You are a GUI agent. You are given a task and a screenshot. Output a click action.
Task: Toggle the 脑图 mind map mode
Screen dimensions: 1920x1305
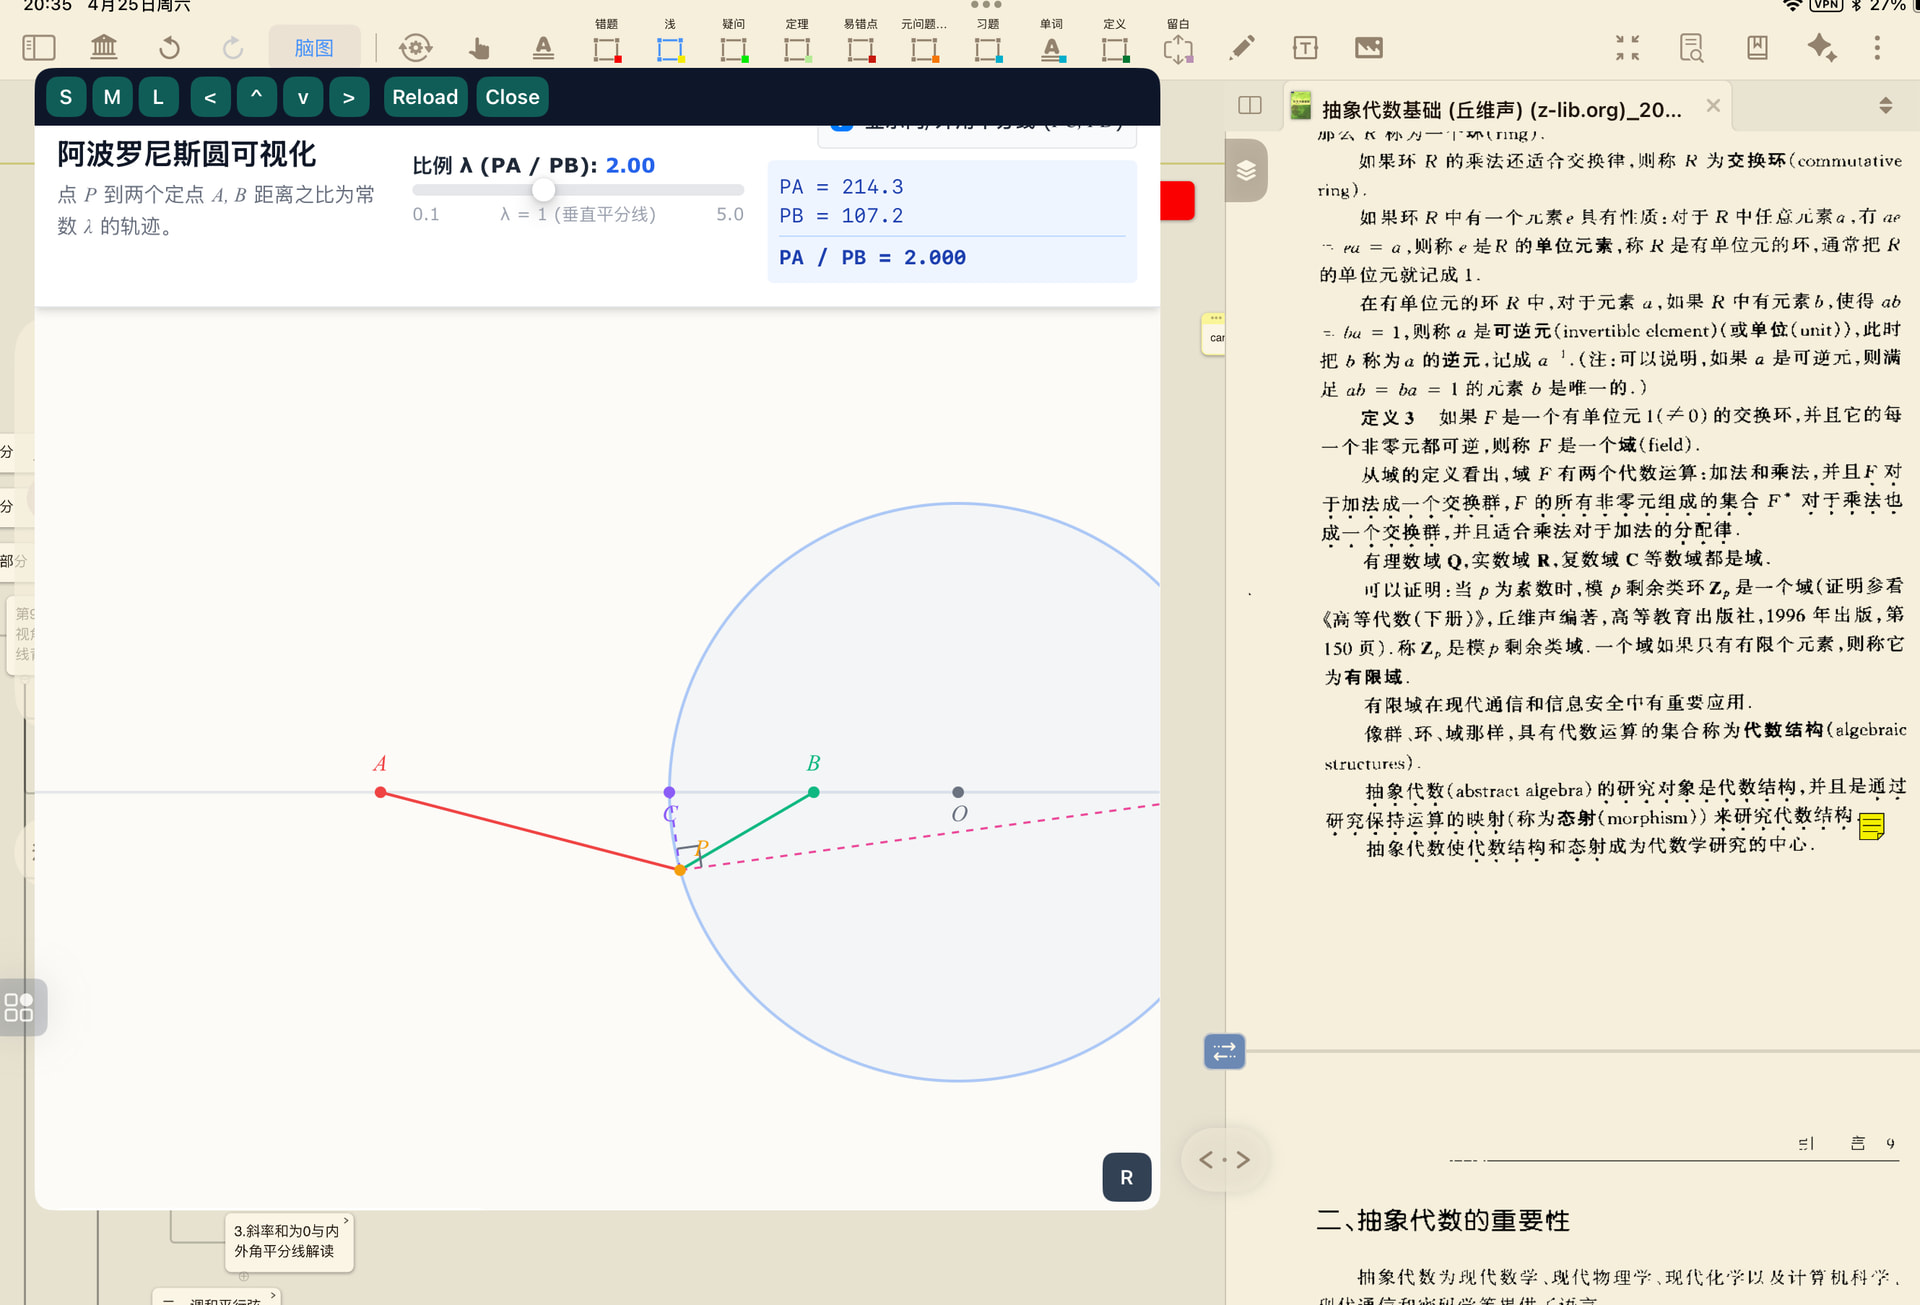point(313,47)
